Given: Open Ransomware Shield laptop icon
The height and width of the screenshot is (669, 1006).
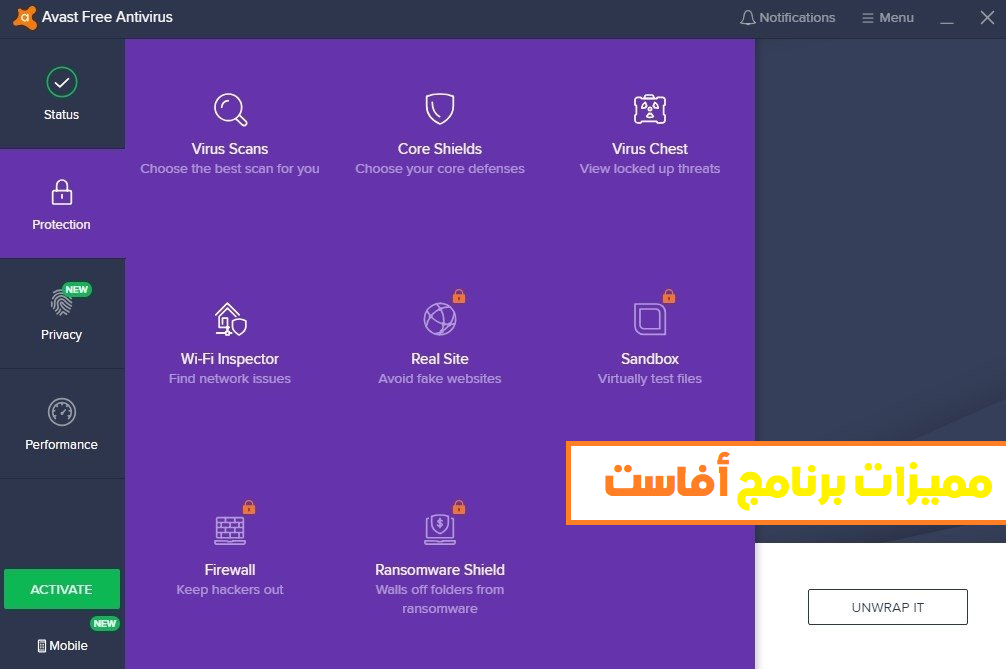Looking at the screenshot, I should [439, 530].
